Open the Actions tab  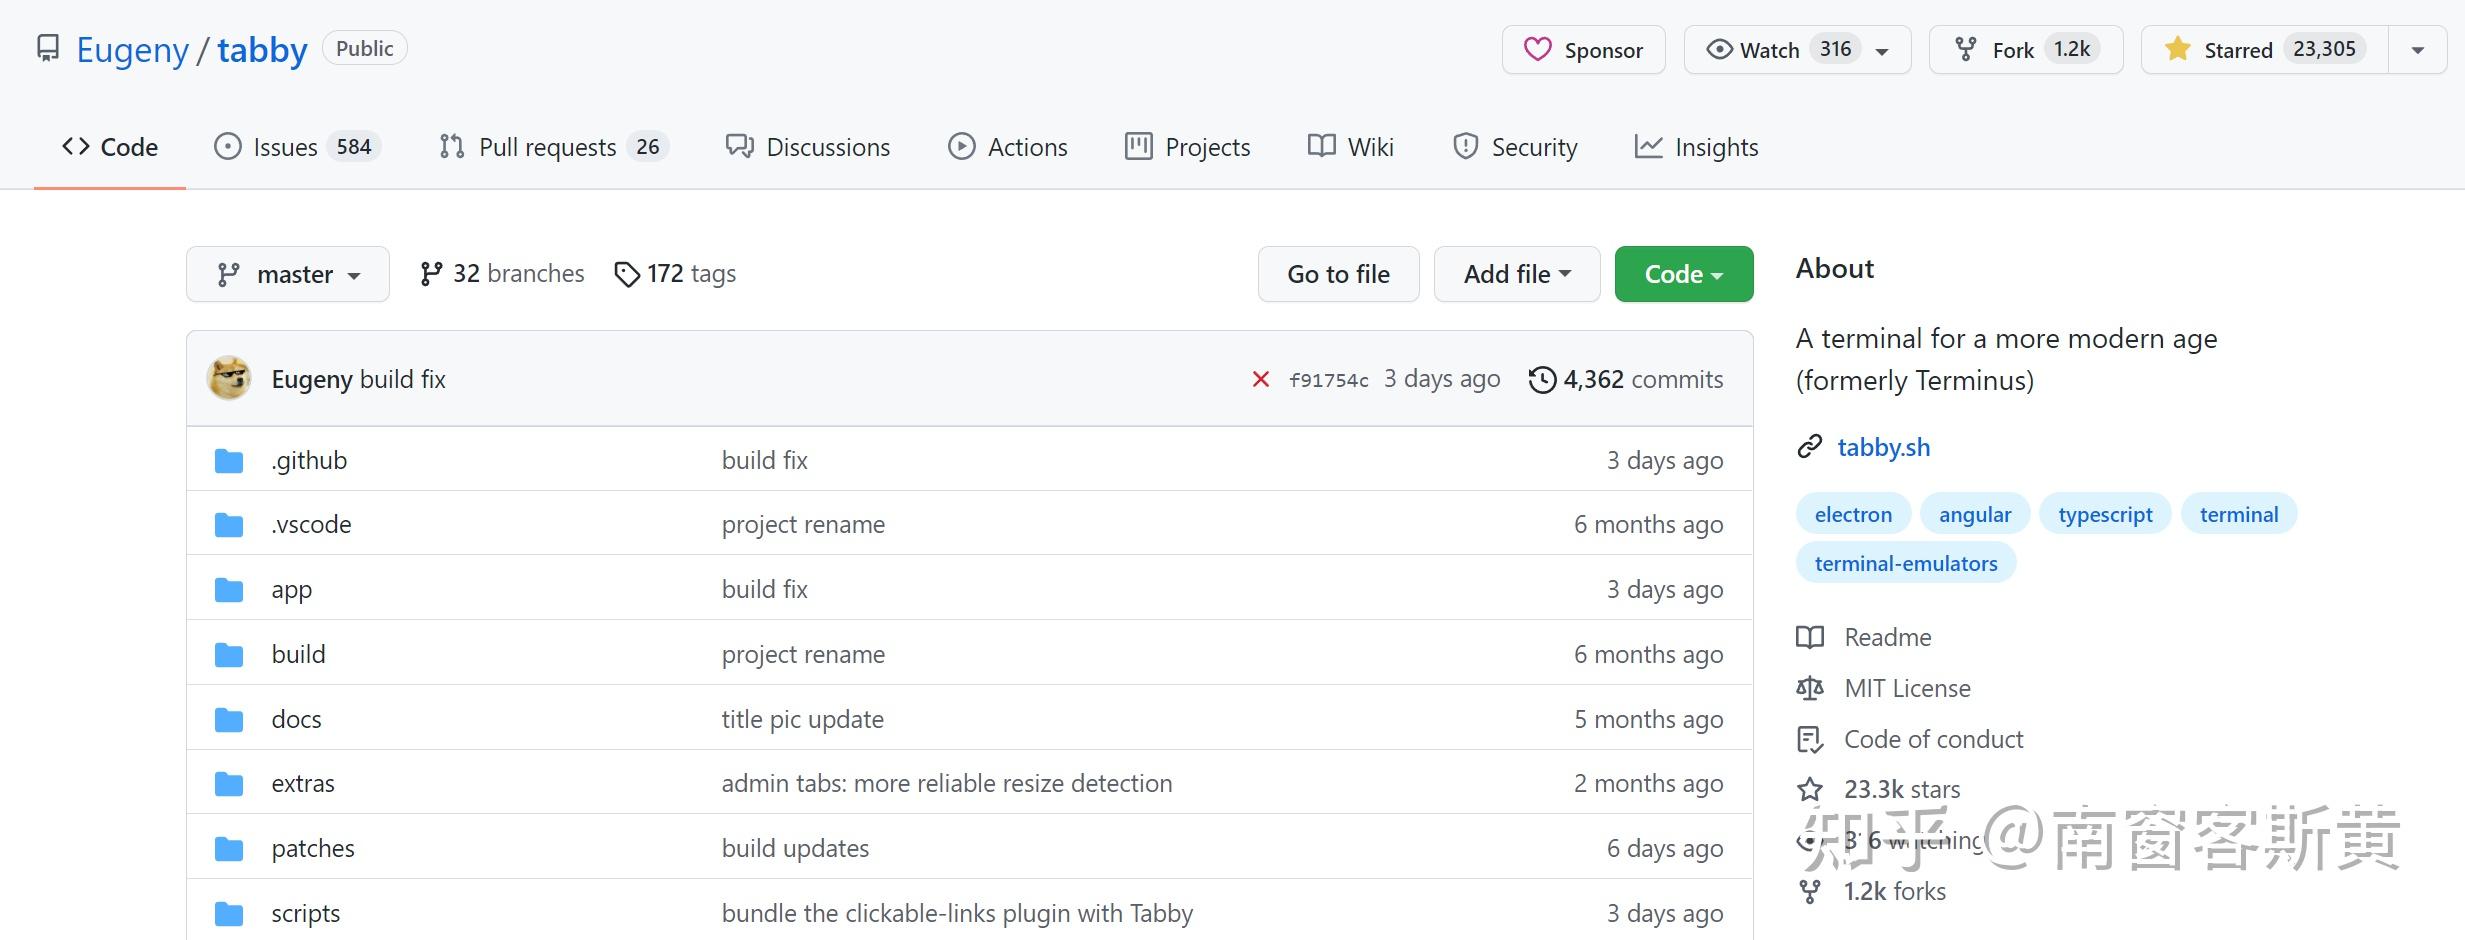(x=1008, y=147)
